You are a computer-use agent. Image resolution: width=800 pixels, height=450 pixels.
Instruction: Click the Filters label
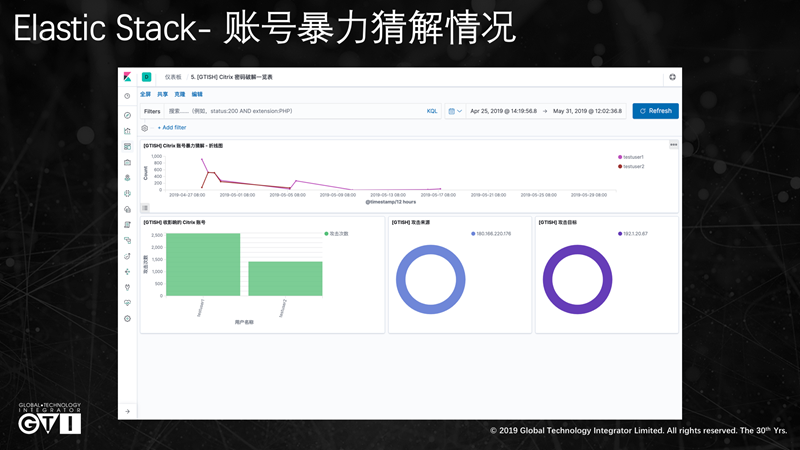click(x=152, y=111)
